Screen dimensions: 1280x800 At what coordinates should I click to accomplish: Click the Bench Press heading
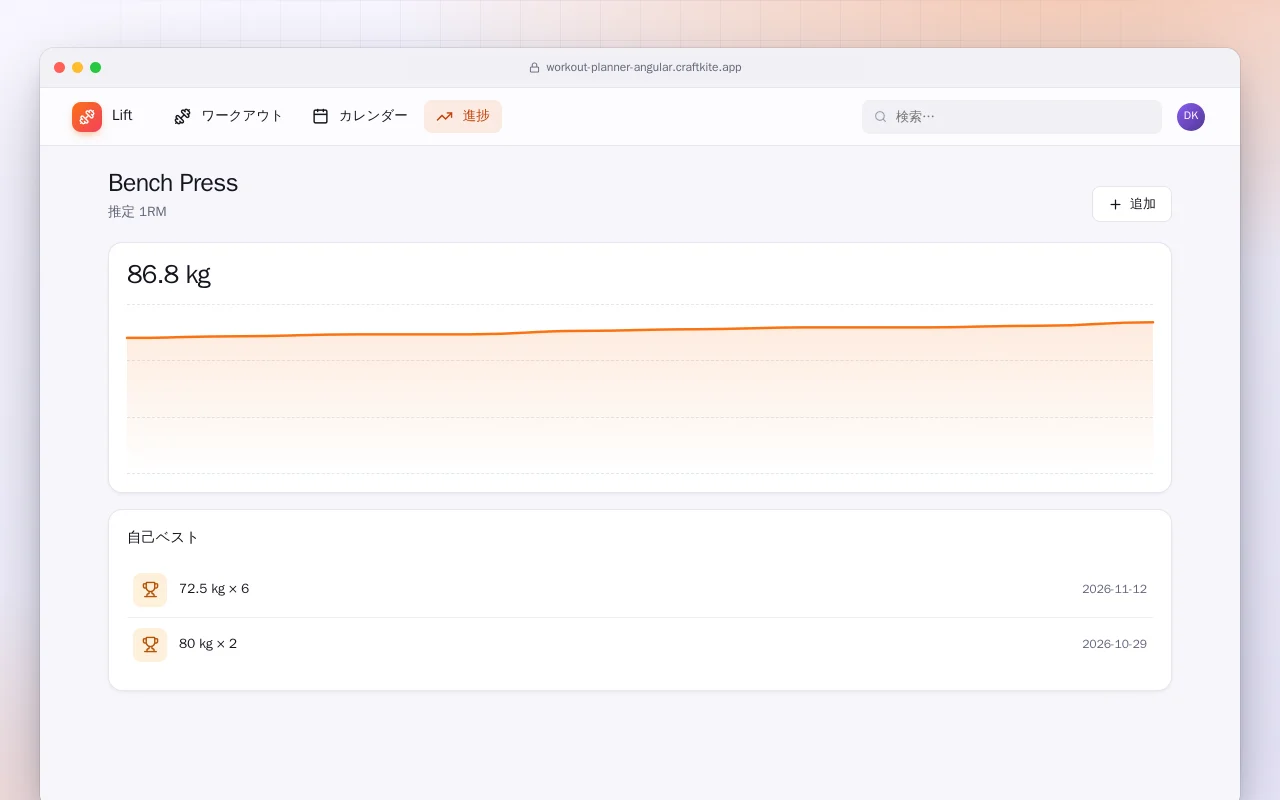[x=173, y=183]
